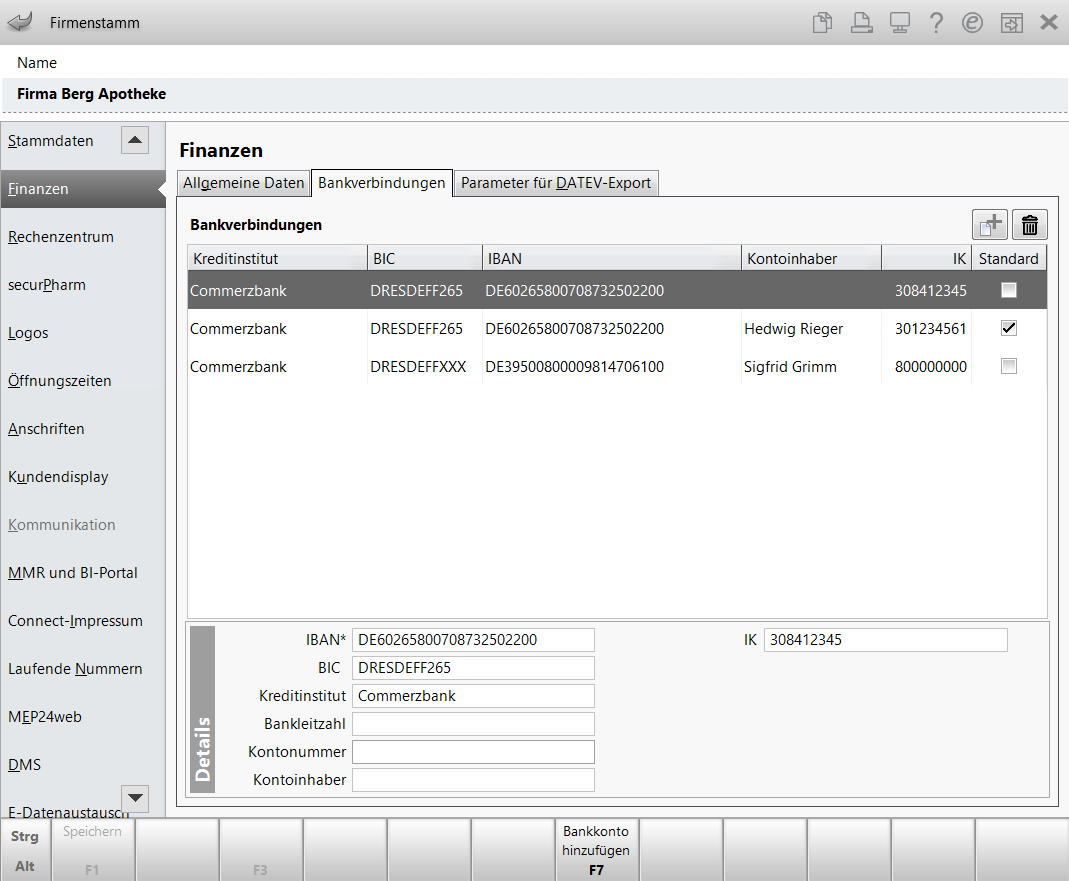Click the printer icon in title bar

[x=861, y=23]
